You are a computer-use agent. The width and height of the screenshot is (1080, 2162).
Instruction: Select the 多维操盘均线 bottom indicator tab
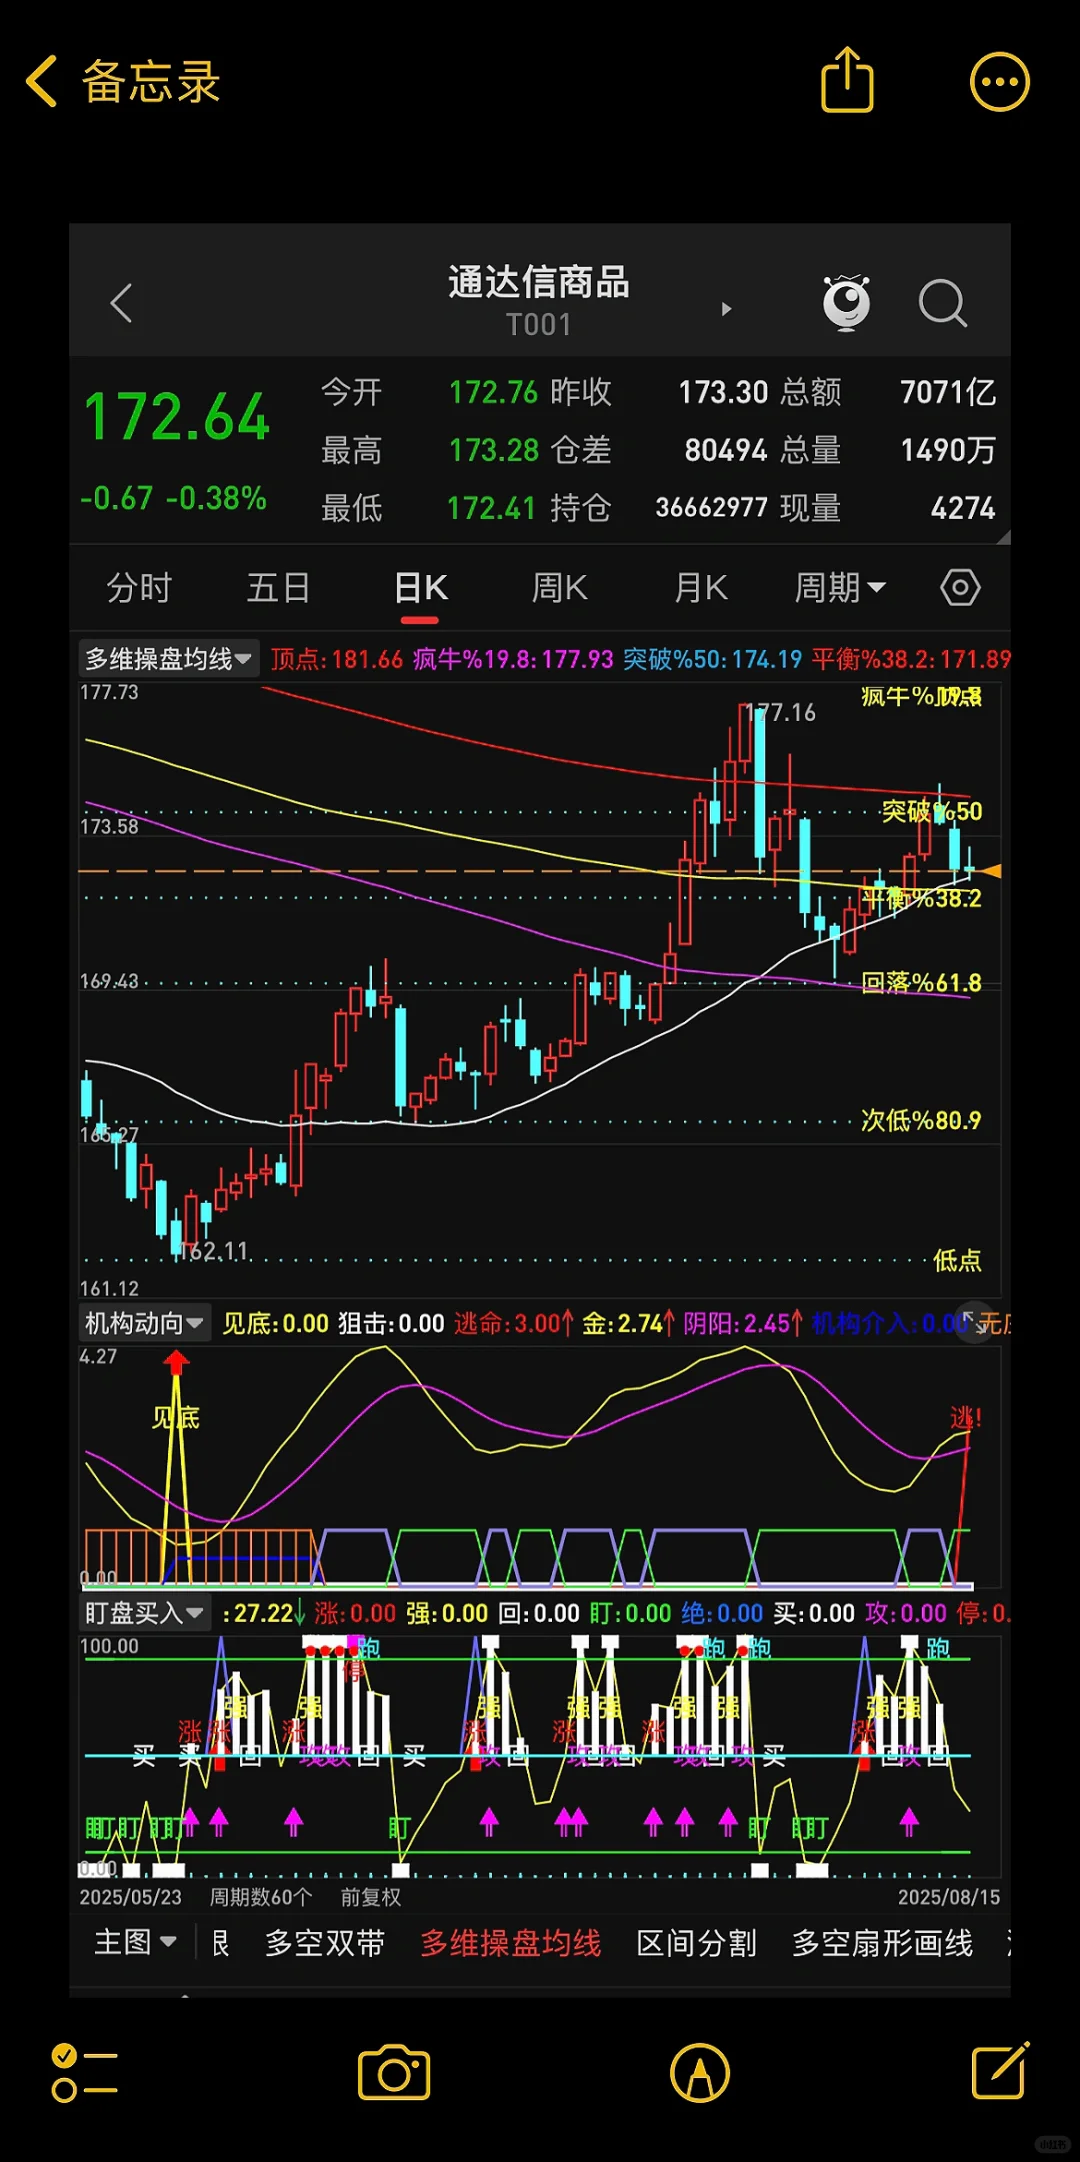tap(511, 1942)
